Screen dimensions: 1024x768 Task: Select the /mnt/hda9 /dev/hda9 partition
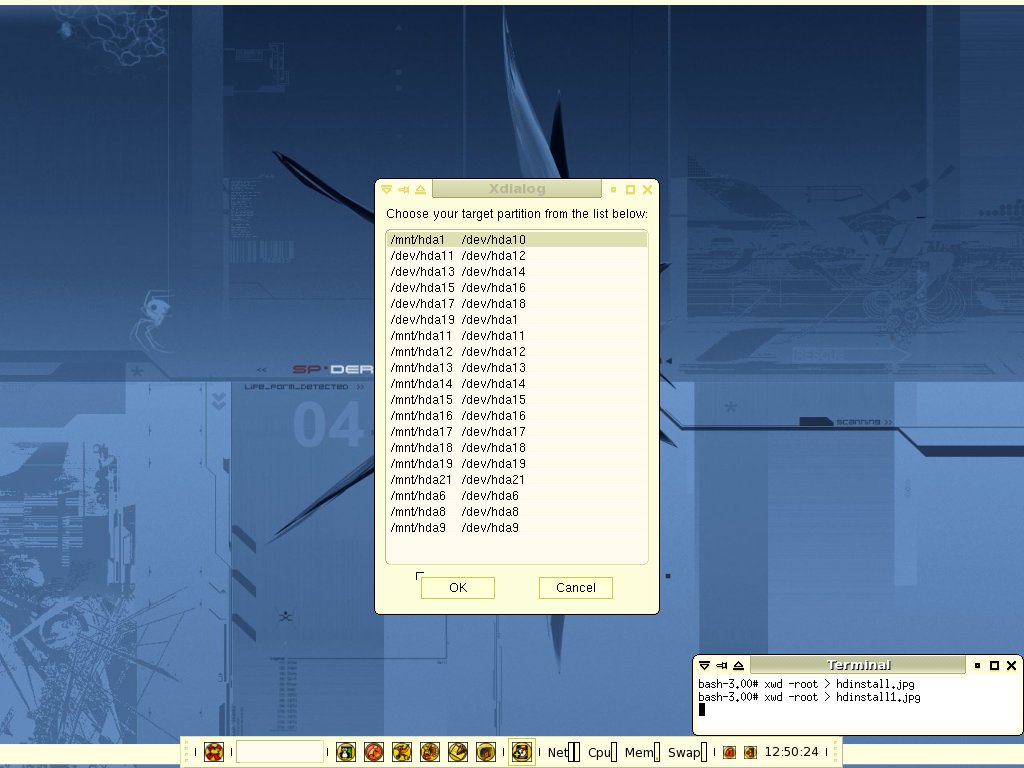517,528
